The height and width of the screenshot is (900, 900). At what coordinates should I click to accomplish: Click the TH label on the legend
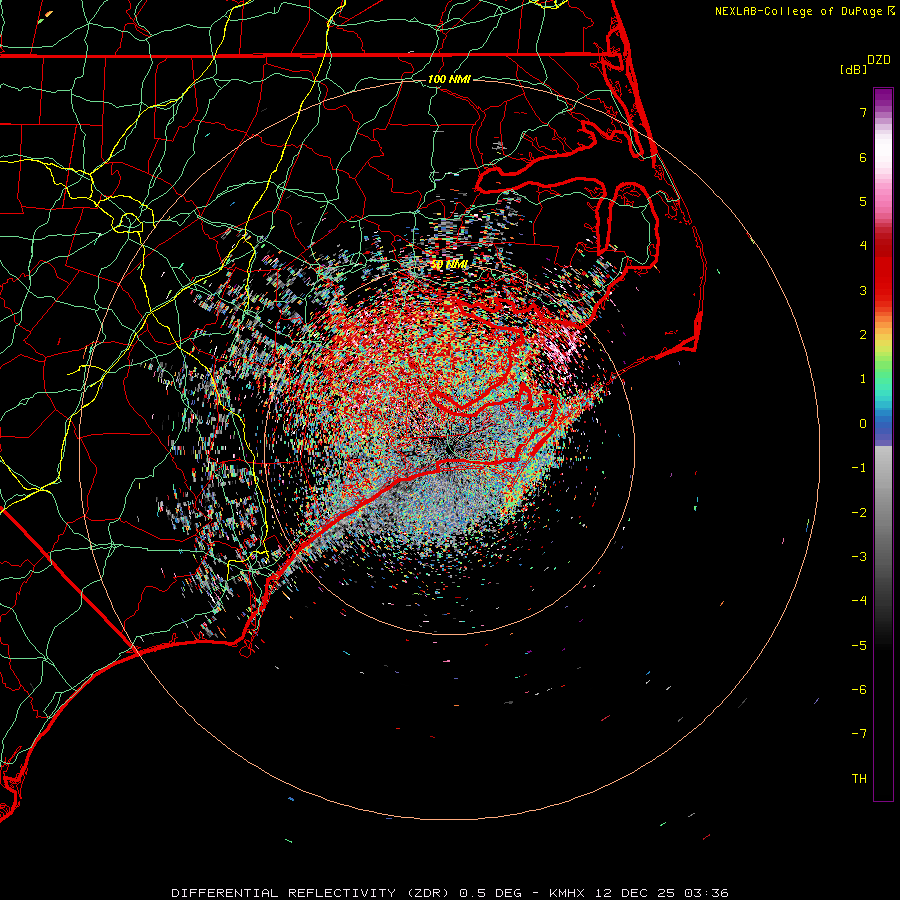pos(859,779)
